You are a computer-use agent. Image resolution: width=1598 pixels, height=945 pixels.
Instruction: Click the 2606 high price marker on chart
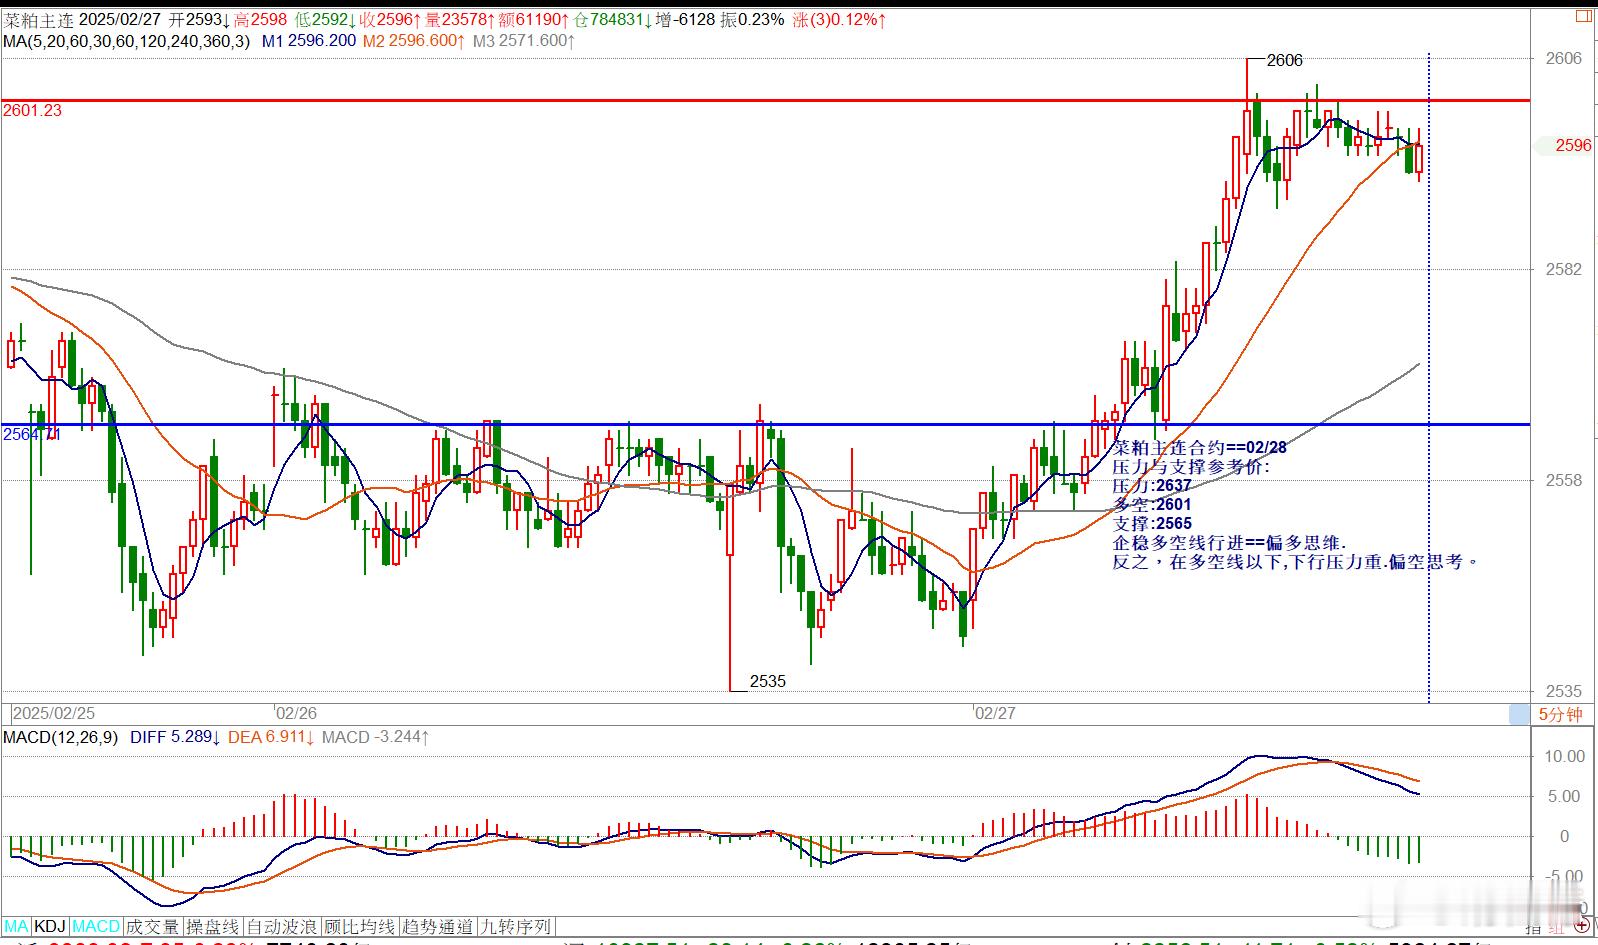point(1284,60)
